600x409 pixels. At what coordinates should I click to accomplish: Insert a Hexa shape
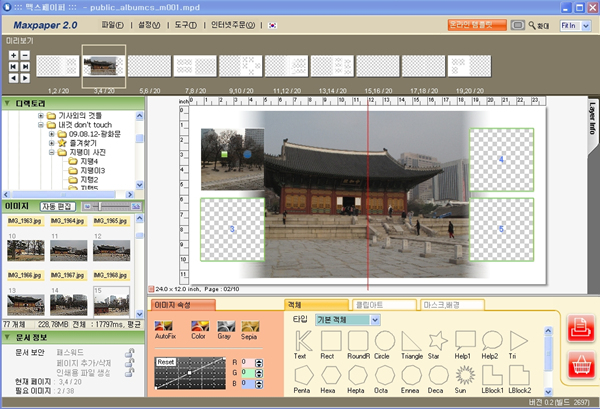pos(331,379)
